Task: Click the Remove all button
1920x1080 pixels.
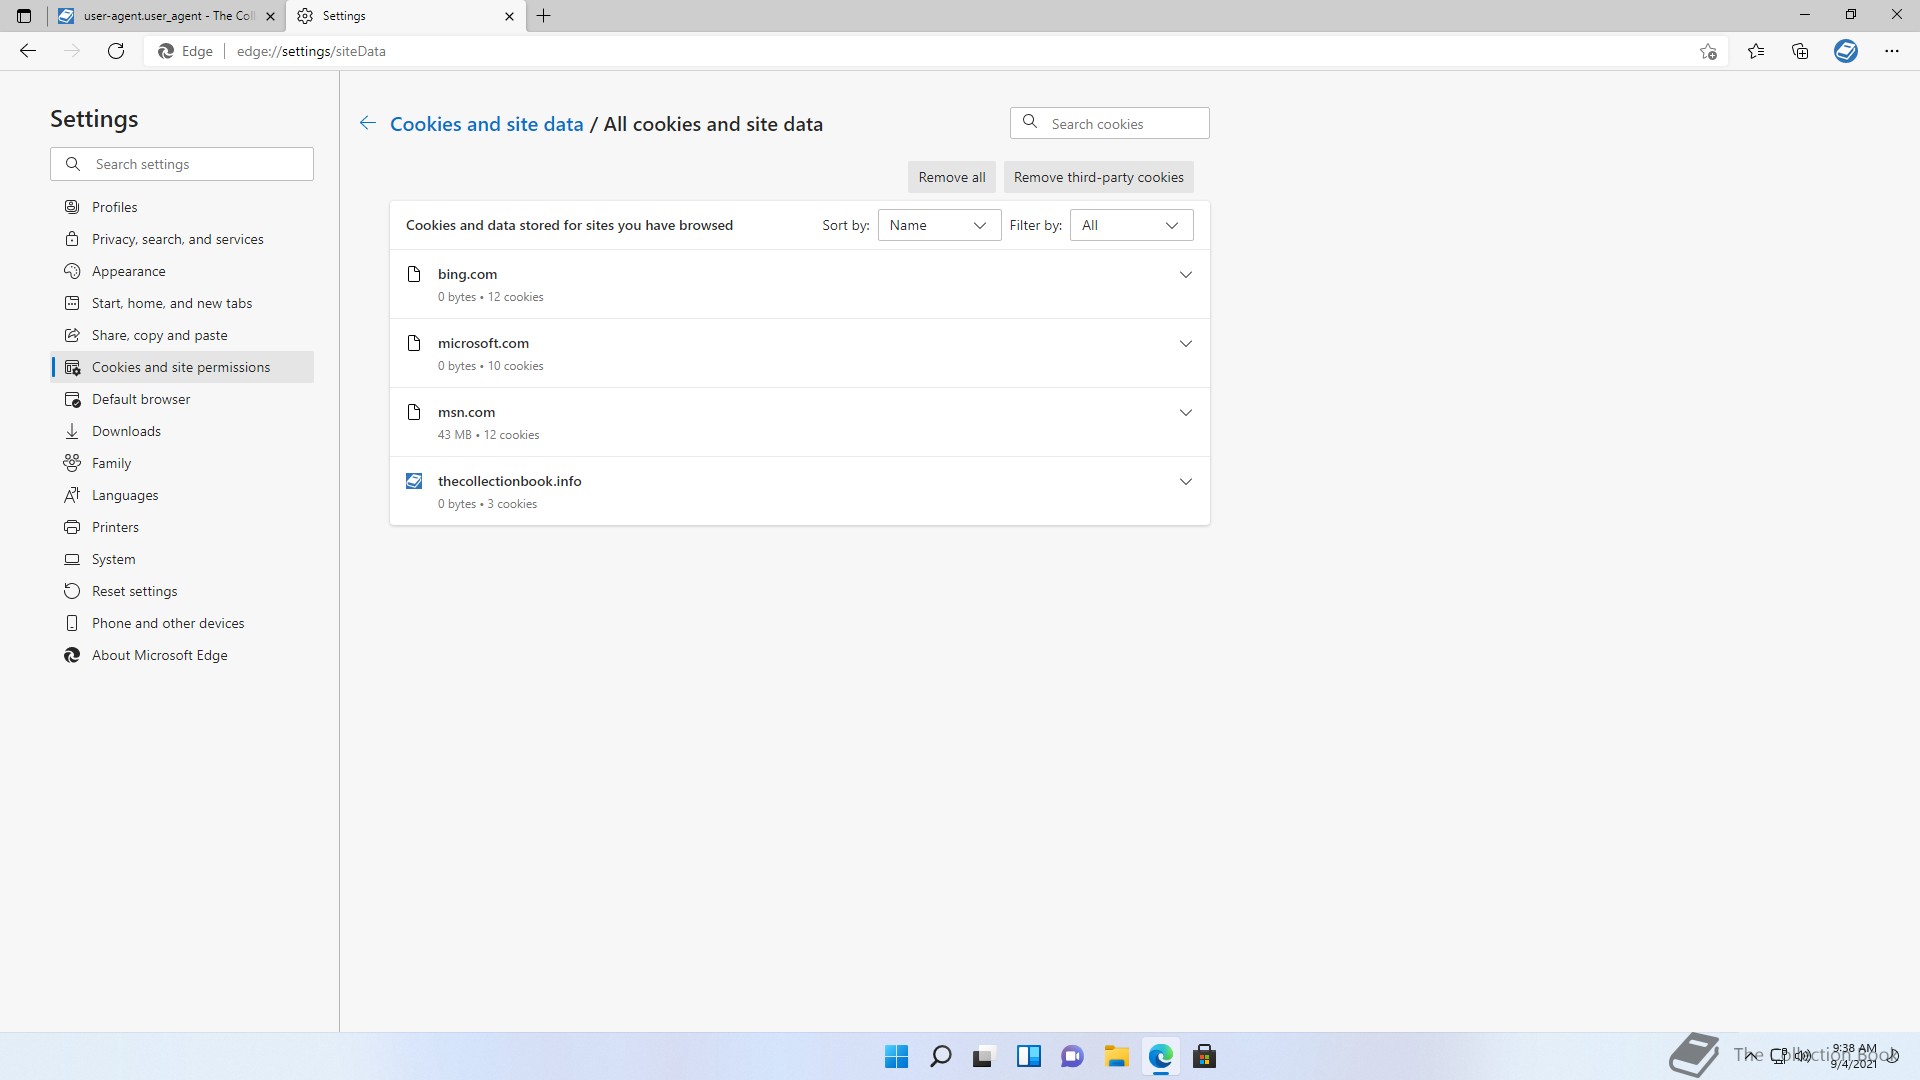Action: 951,177
